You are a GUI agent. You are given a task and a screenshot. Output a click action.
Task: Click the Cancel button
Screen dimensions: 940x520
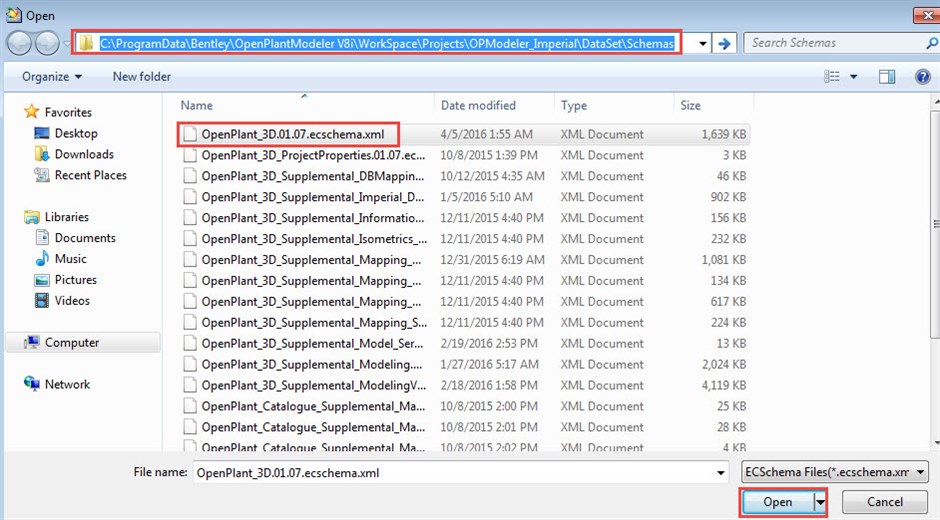[x=884, y=502]
